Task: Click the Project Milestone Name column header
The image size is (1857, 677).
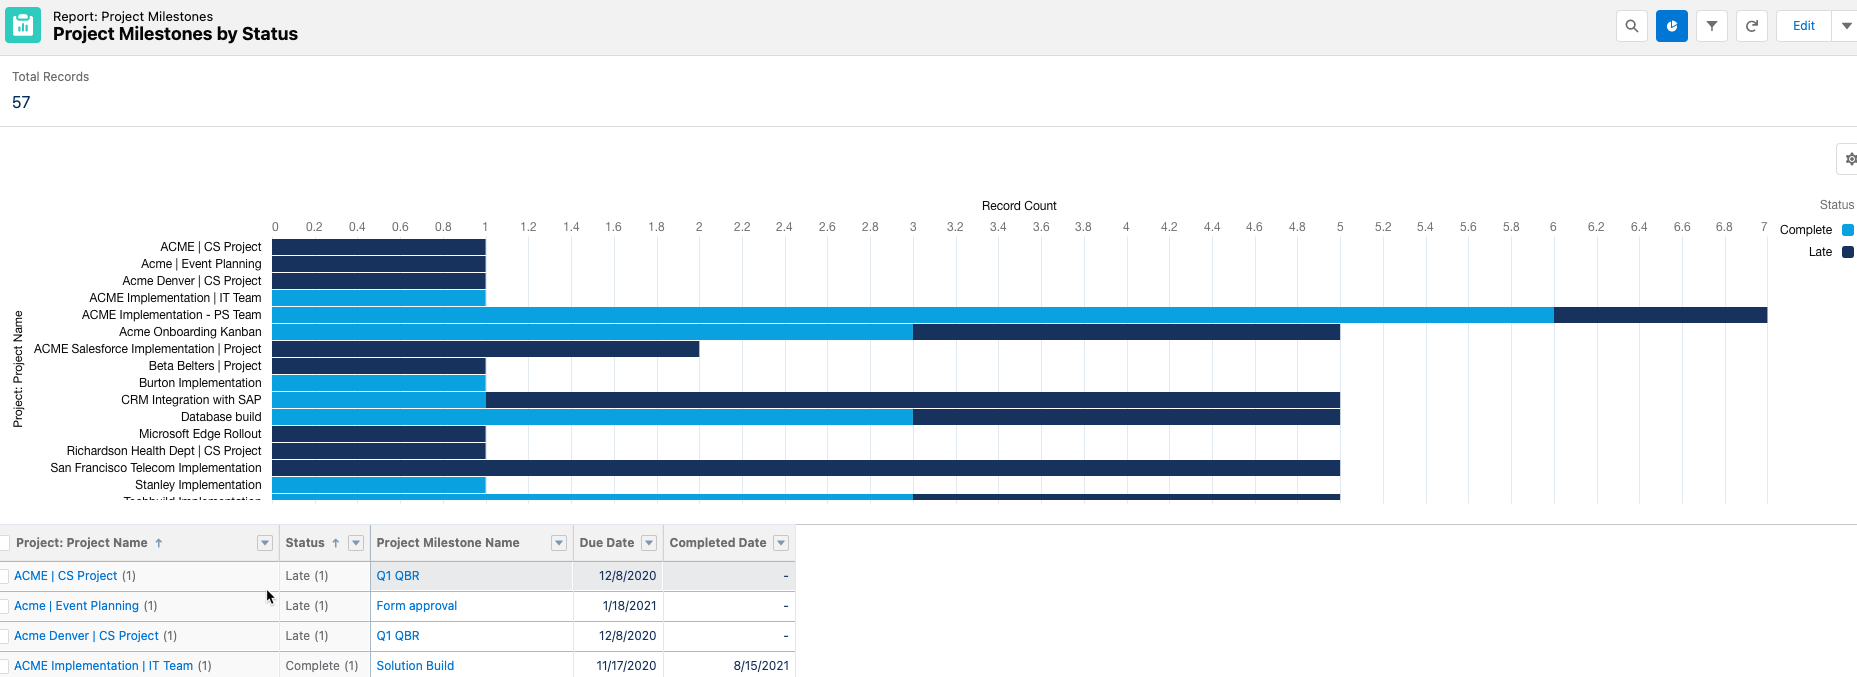Action: click(448, 543)
